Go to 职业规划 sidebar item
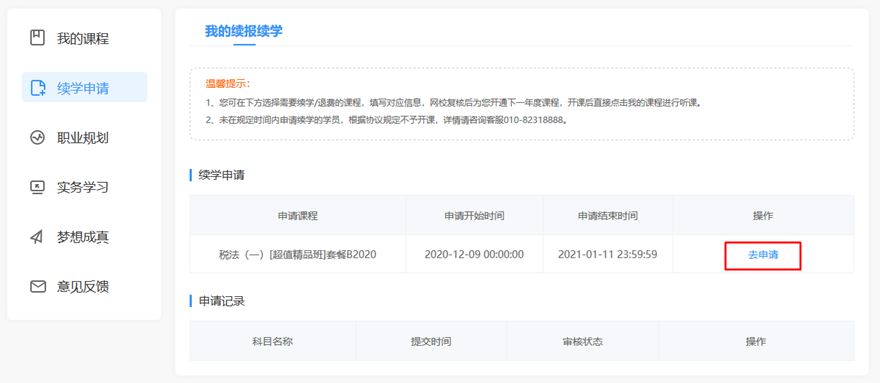 pyautogui.click(x=84, y=138)
